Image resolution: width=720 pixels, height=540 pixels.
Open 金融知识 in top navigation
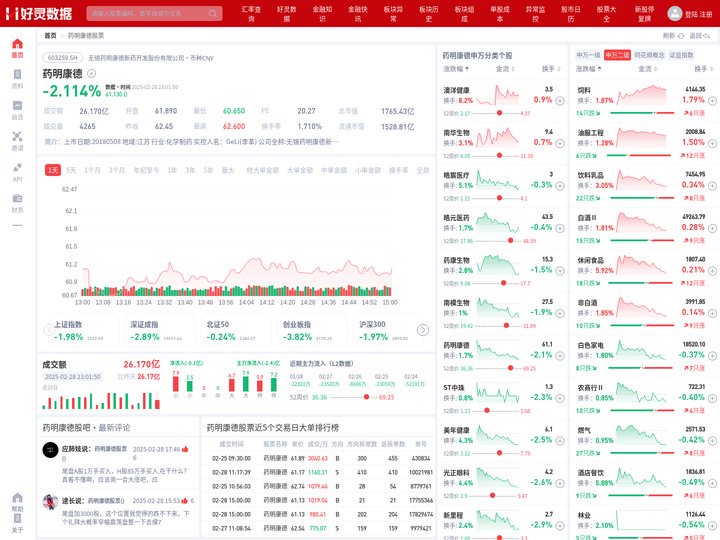click(322, 13)
